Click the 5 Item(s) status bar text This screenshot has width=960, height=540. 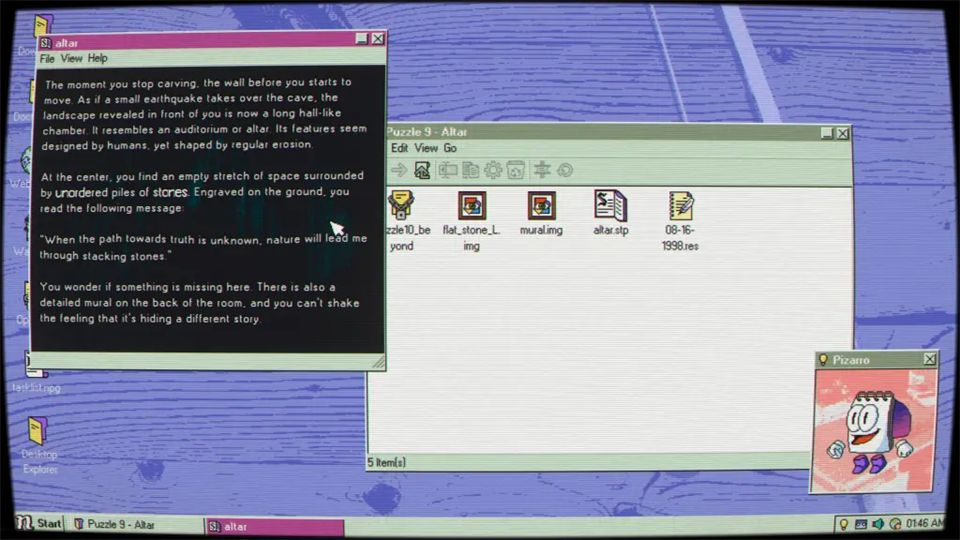pyautogui.click(x=386, y=463)
